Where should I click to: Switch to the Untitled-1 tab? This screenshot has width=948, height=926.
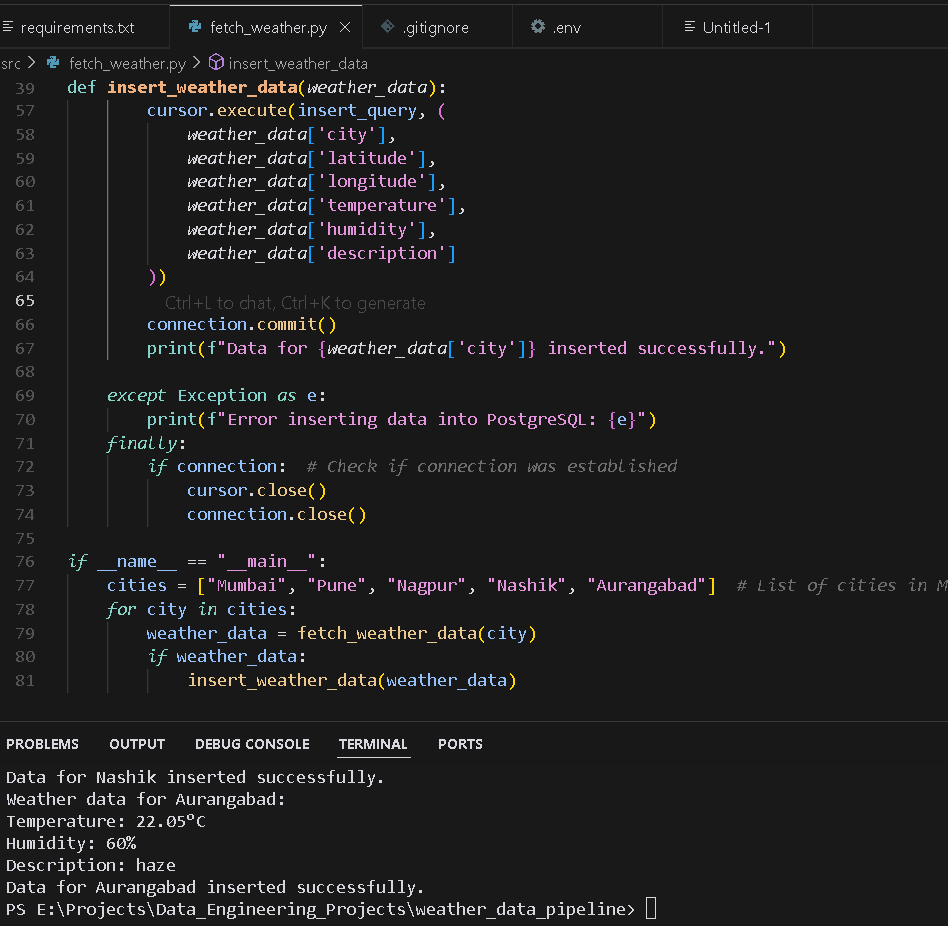tap(736, 28)
